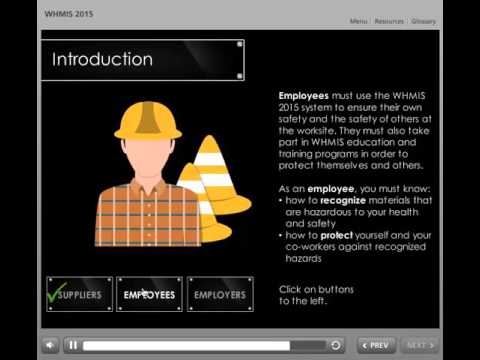The width and height of the screenshot is (480, 360).
Task: Select the Employees button
Action: point(149,294)
